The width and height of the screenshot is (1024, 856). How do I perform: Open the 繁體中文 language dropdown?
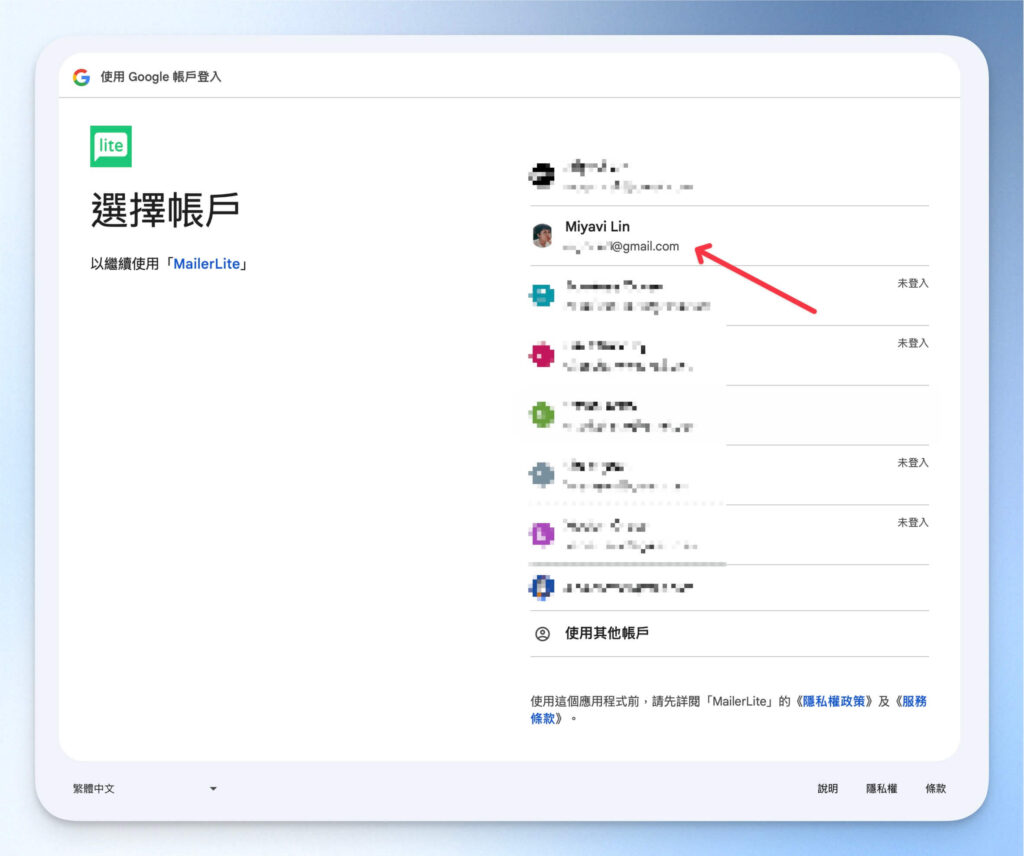(x=144, y=789)
